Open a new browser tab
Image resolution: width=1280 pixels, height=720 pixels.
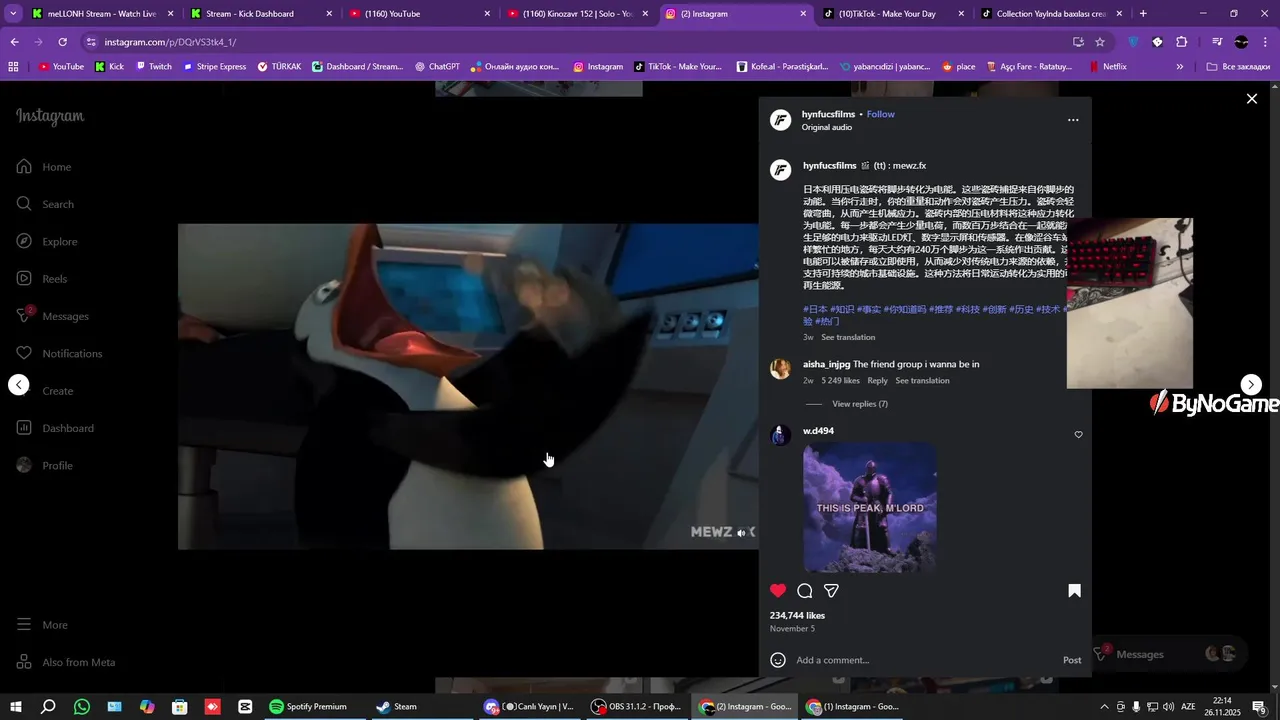(1143, 14)
